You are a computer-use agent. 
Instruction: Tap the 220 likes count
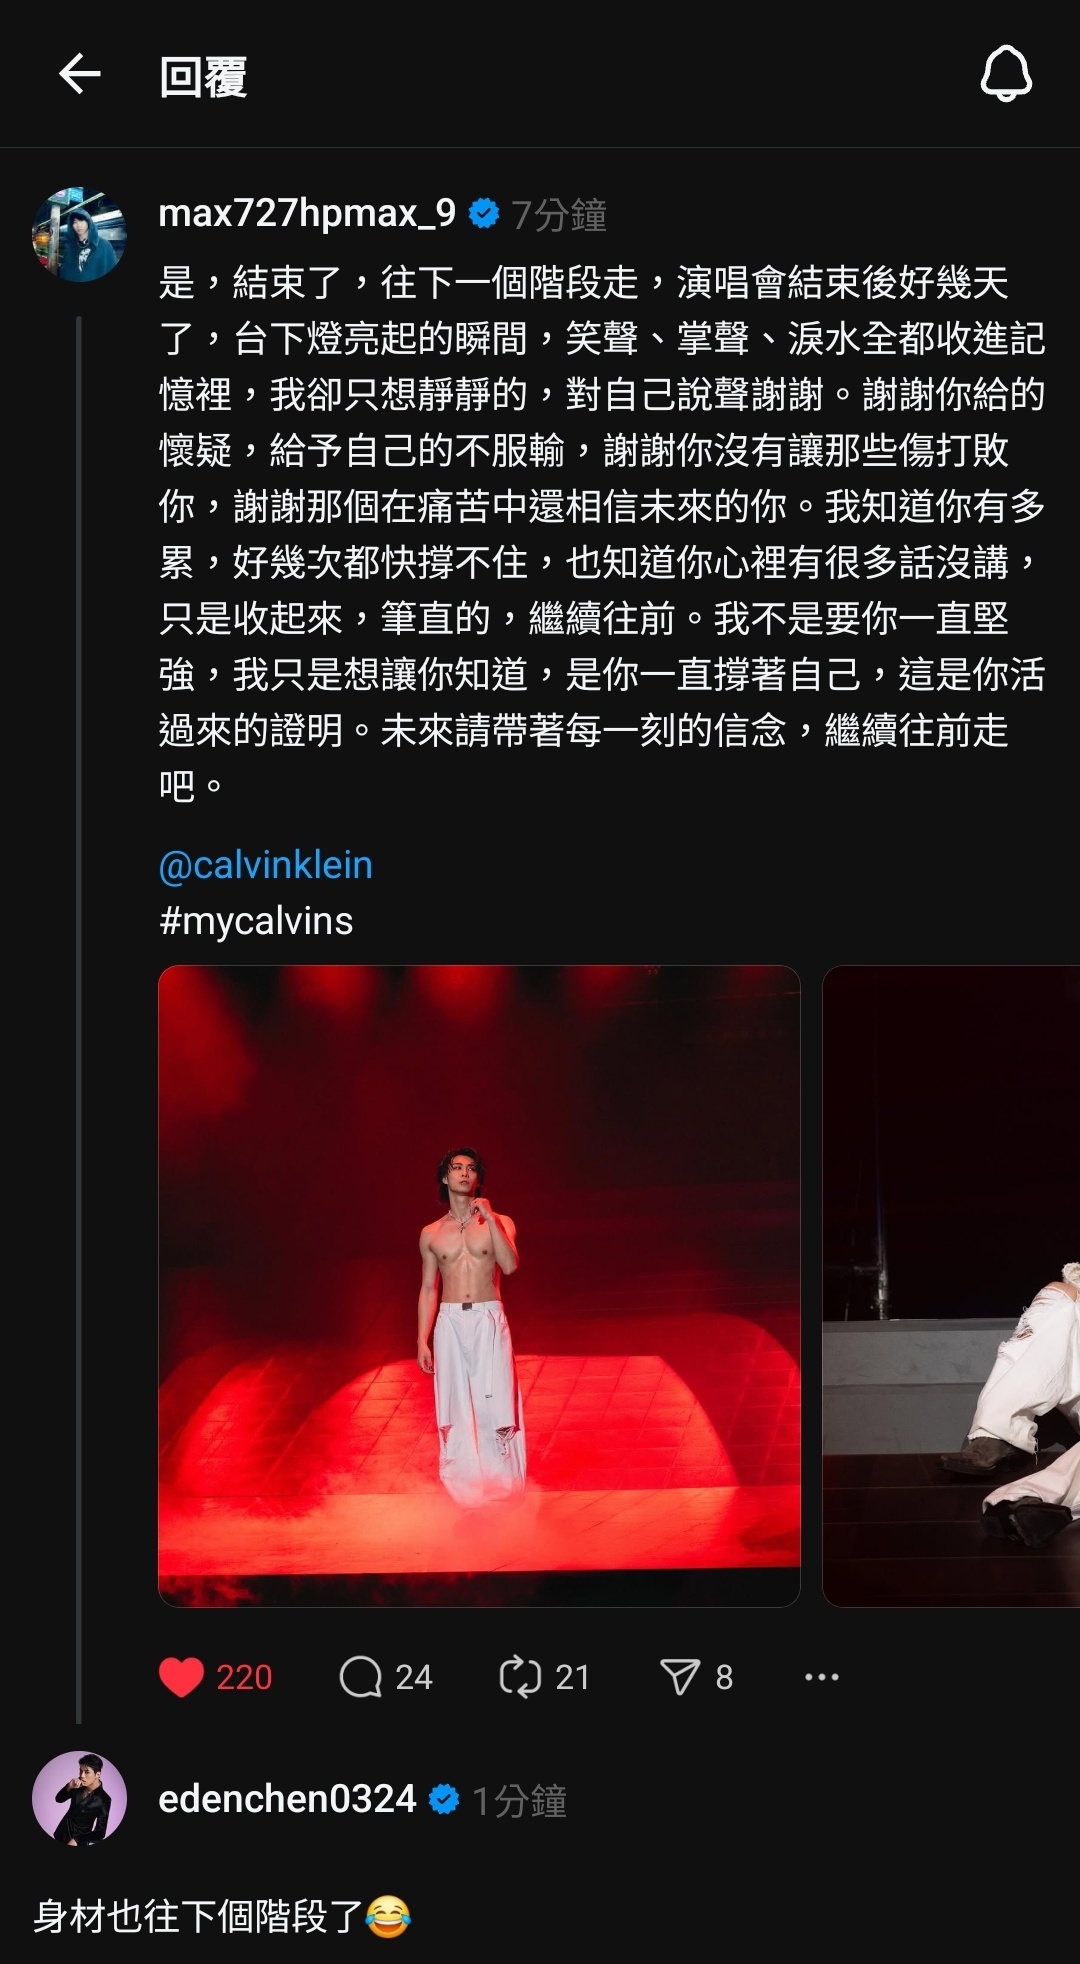coord(244,1677)
